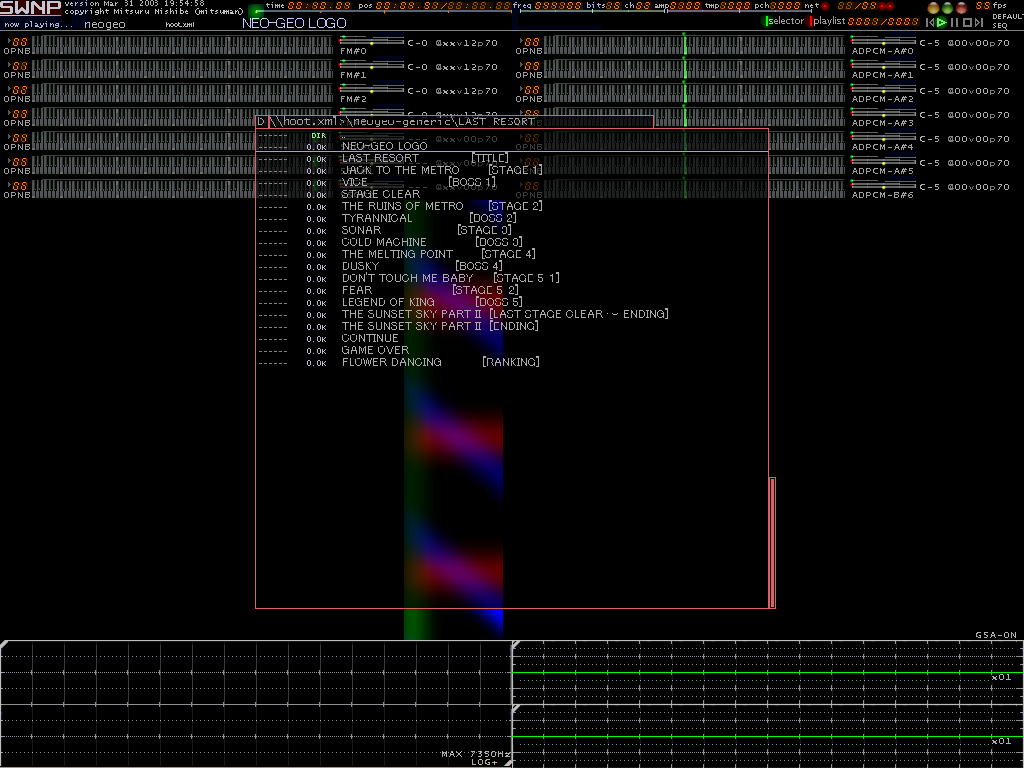The image size is (1024, 768).
Task: Click the green orb button at top right
Action: (948, 8)
